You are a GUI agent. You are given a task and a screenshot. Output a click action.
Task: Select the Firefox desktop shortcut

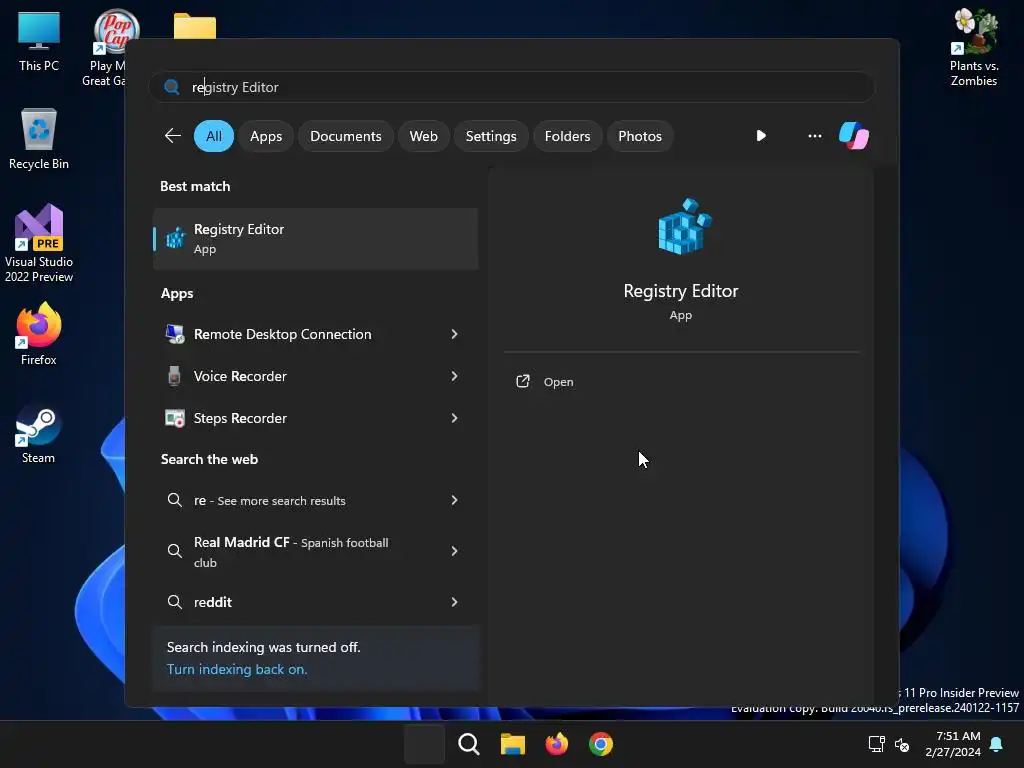pos(39,334)
